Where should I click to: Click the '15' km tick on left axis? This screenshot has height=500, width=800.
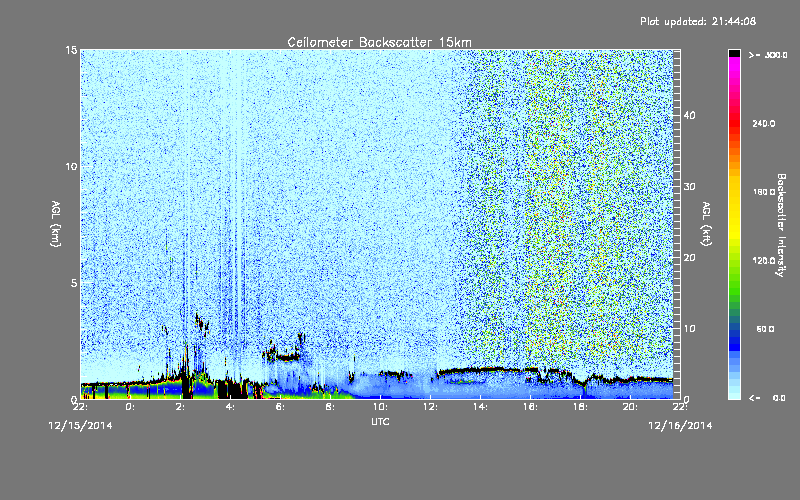pos(71,50)
